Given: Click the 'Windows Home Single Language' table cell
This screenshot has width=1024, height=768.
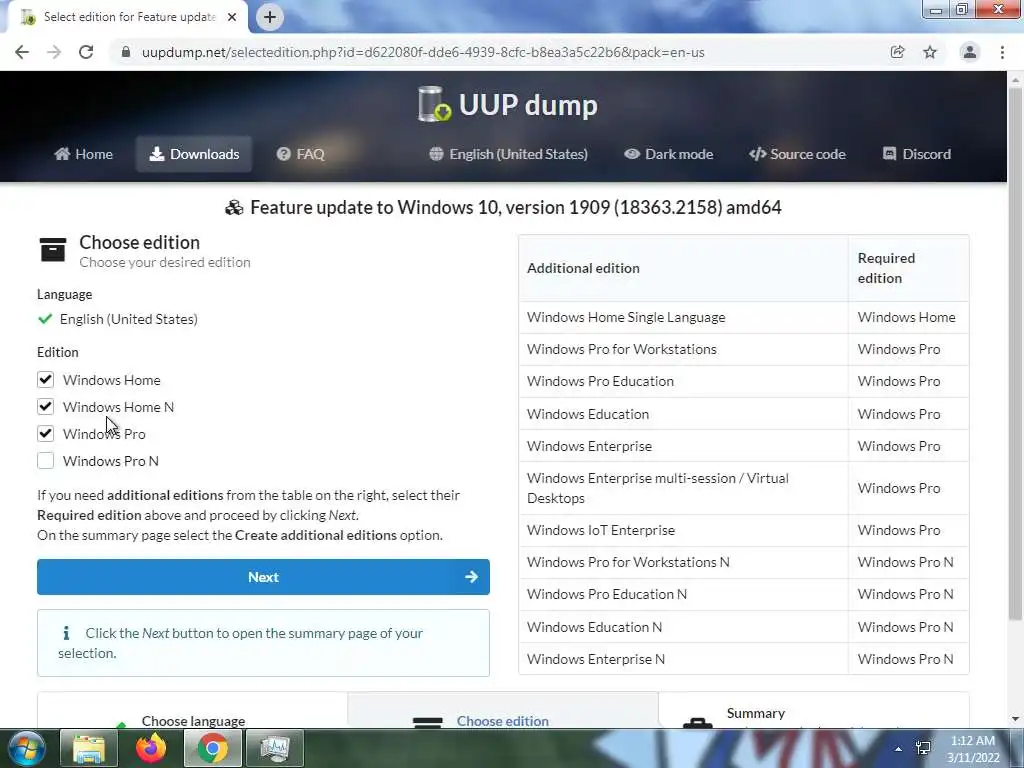Looking at the screenshot, I should tap(683, 317).
